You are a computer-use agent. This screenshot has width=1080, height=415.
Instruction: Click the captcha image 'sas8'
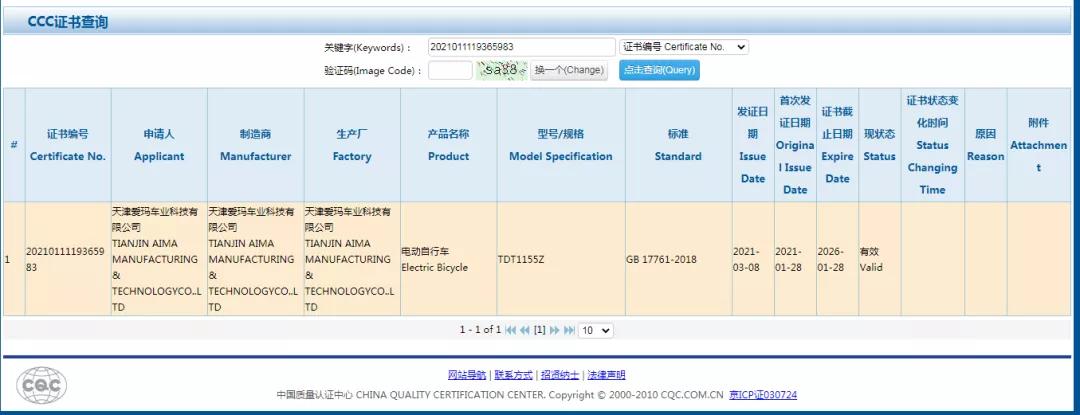(501, 70)
